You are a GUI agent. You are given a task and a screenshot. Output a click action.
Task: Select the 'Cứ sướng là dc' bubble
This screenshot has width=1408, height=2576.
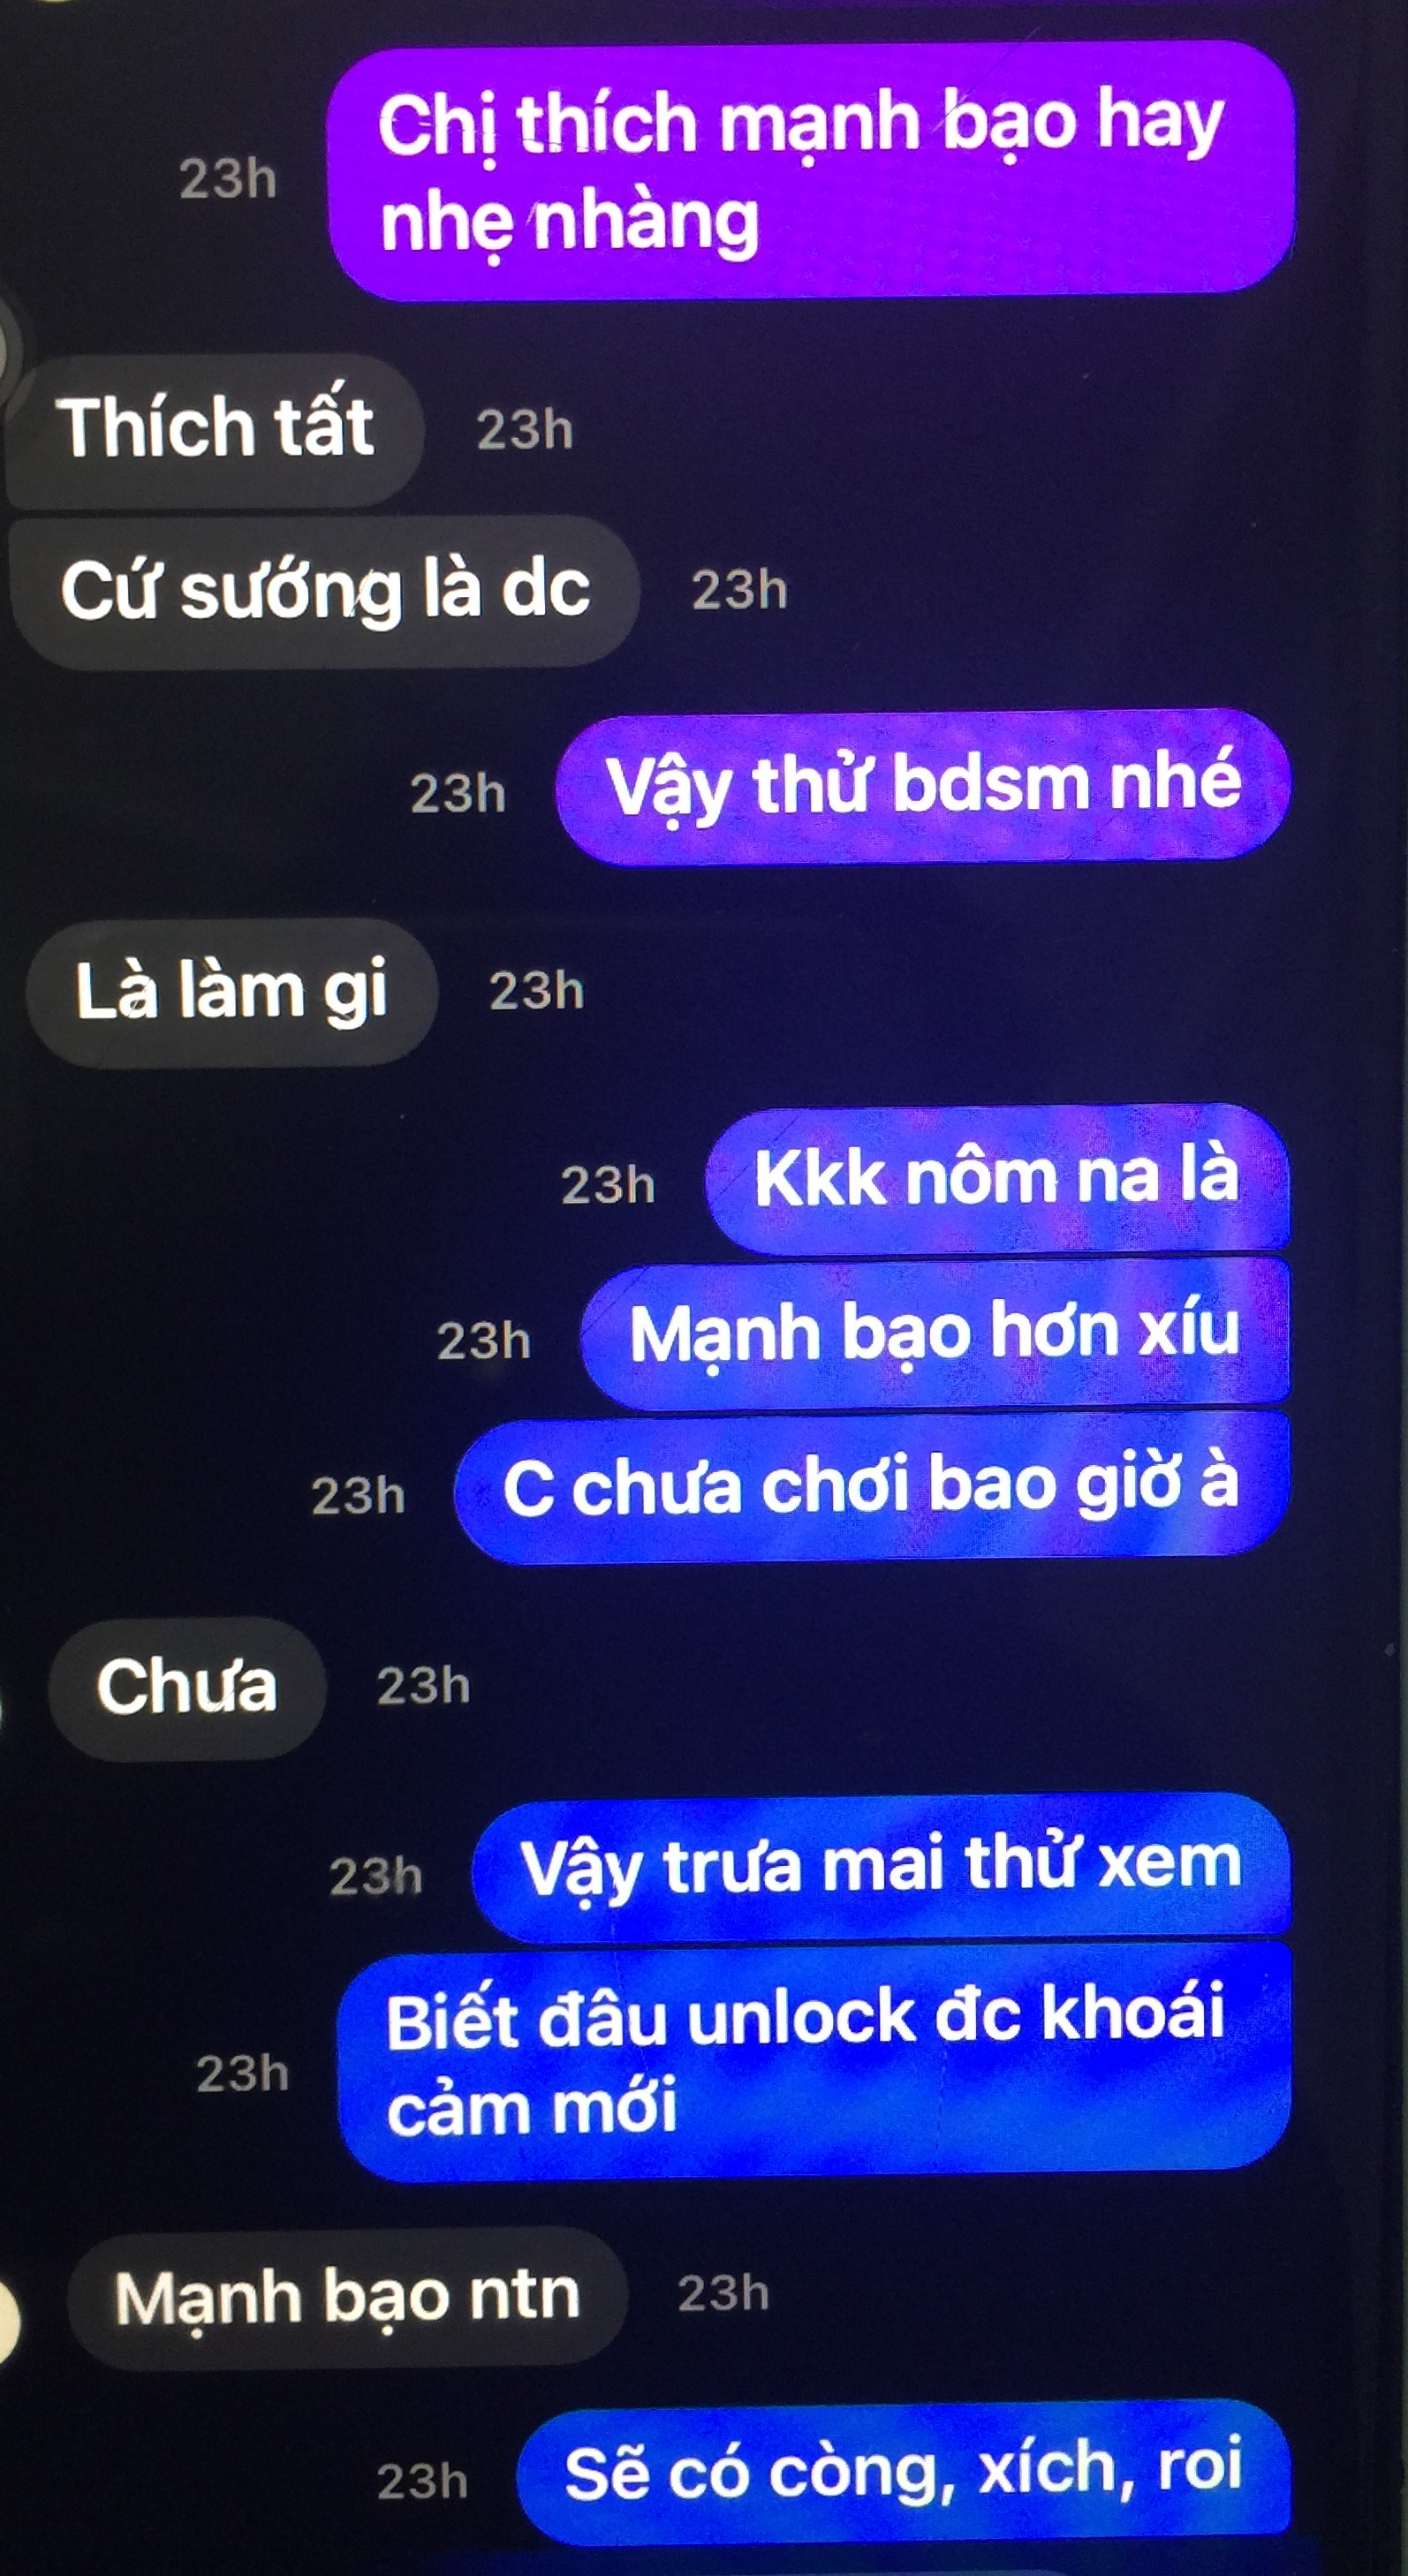(x=323, y=590)
